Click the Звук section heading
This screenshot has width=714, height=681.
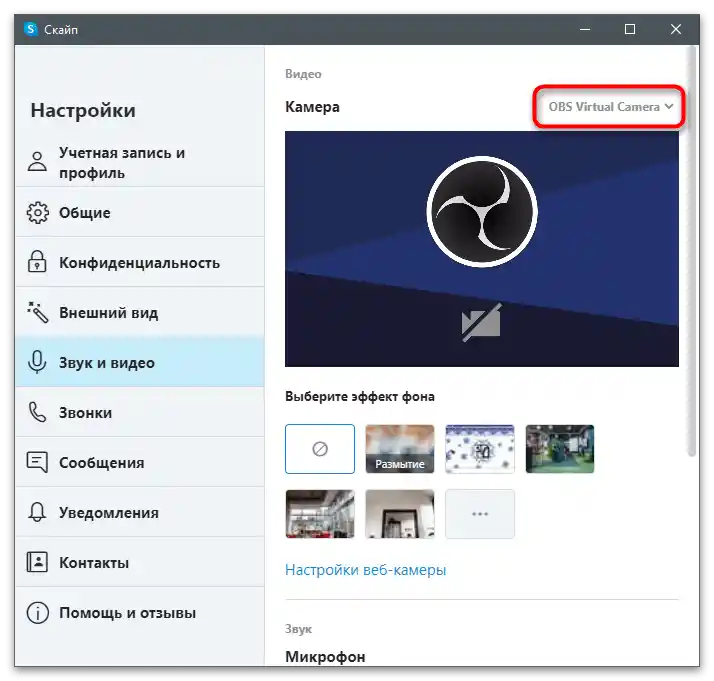pos(298,629)
